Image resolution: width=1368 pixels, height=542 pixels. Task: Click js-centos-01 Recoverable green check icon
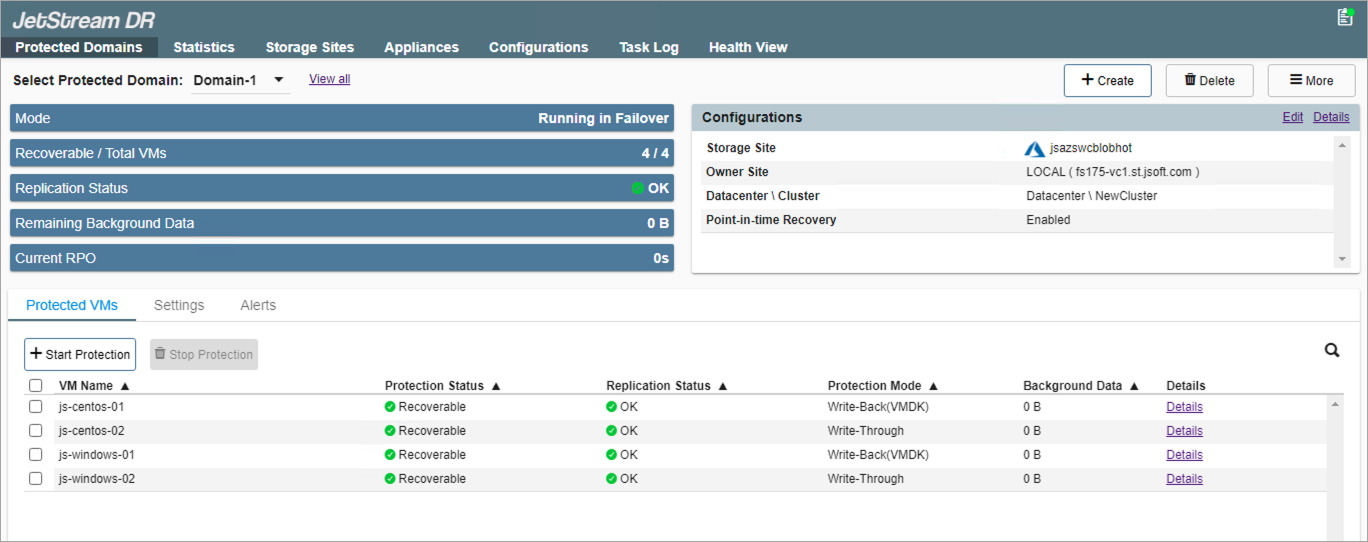(x=390, y=407)
